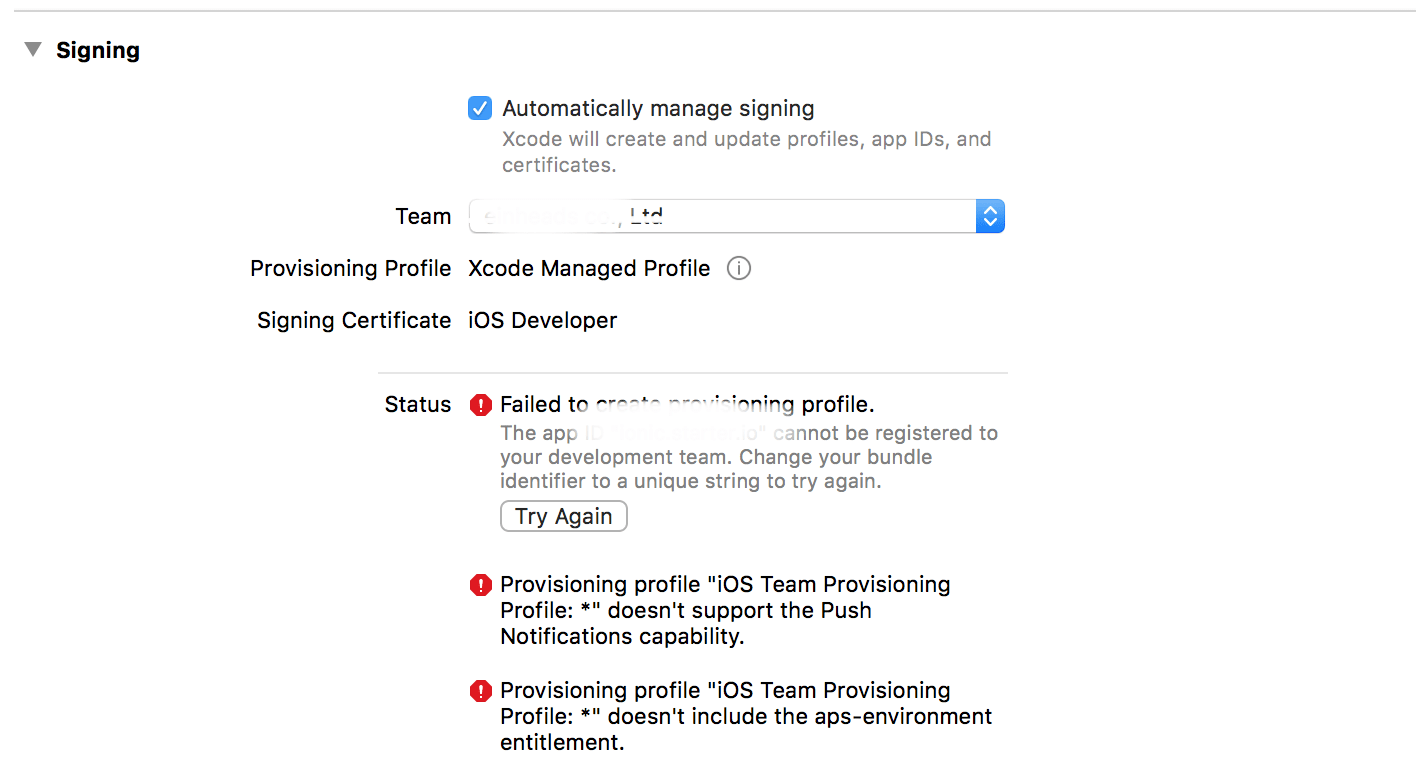Select the Xcode Managed Profile text
The image size is (1416, 782).
click(x=589, y=269)
